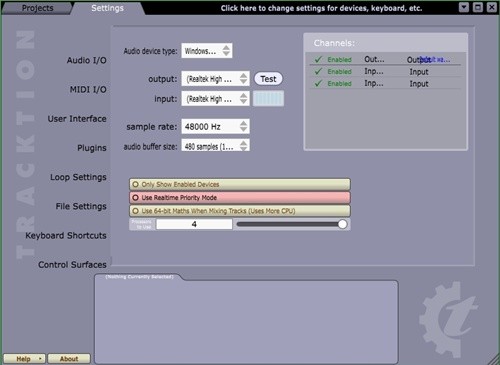Select the Settings tab
The height and width of the screenshot is (365, 500).
107,8
